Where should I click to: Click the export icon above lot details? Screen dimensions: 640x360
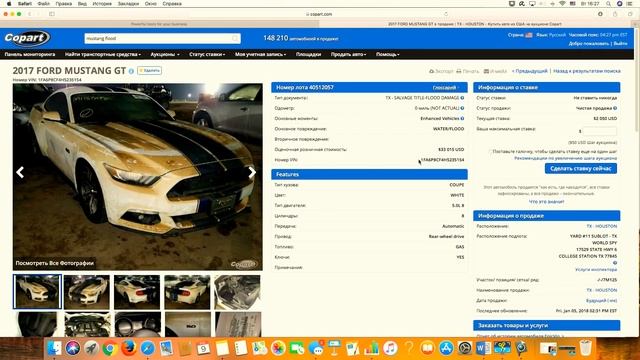431,71
